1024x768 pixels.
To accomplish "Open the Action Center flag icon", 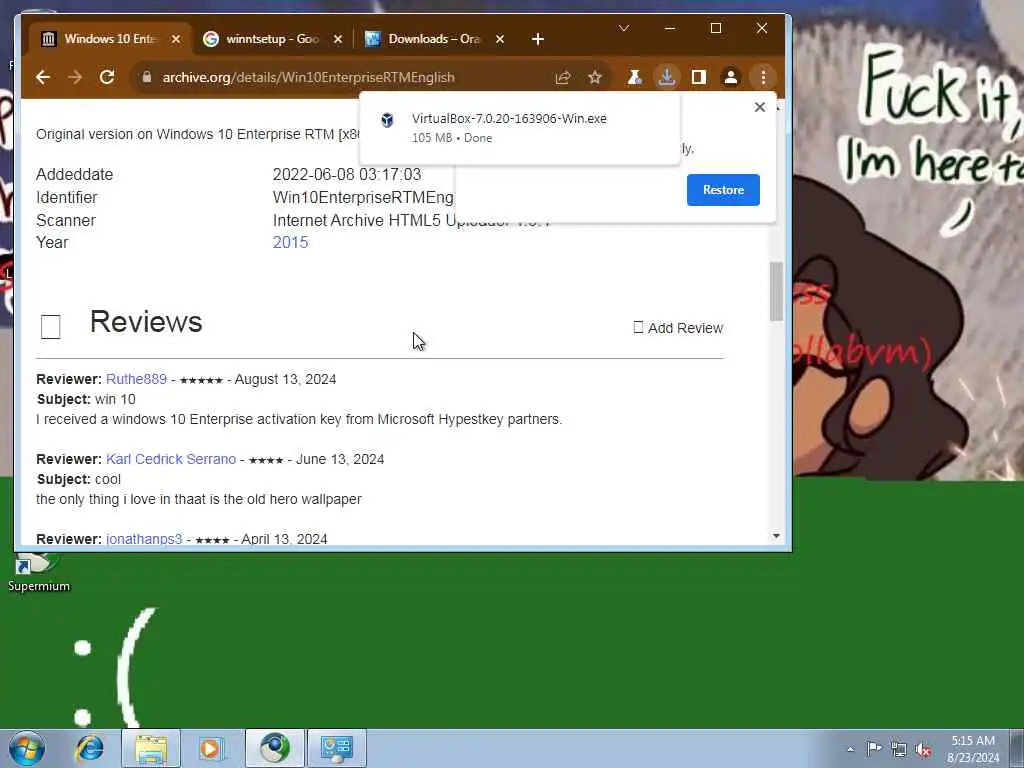I will [x=874, y=748].
